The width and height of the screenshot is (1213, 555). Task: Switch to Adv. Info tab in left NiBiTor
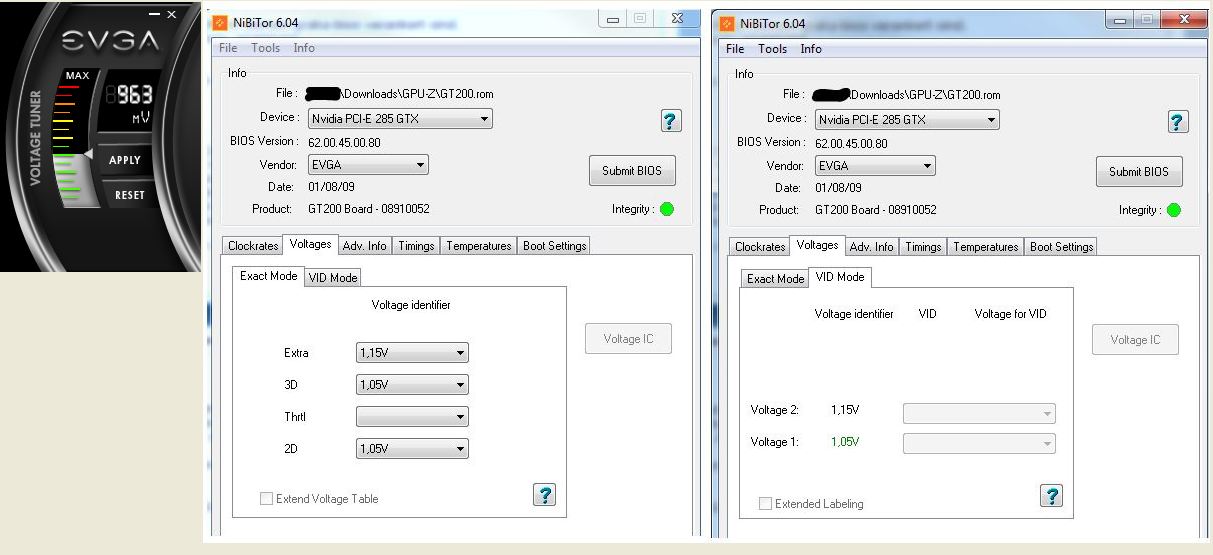coord(364,246)
